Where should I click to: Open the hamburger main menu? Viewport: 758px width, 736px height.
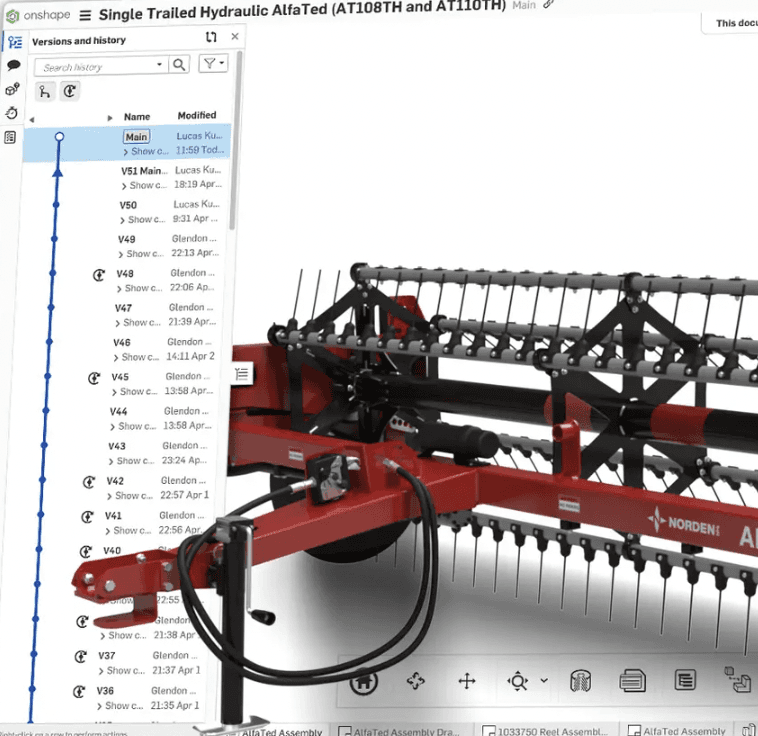[x=85, y=15]
